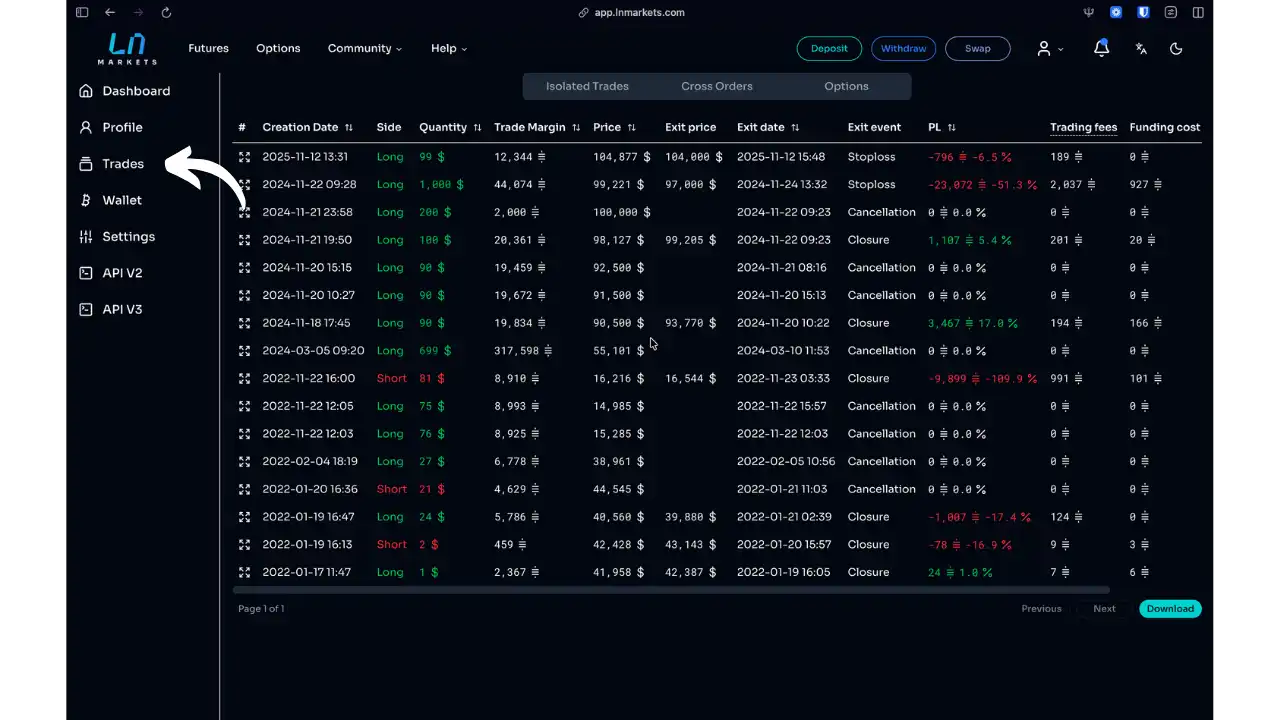Toggle sorting on the PL column
The width and height of the screenshot is (1280, 720).
(x=953, y=127)
